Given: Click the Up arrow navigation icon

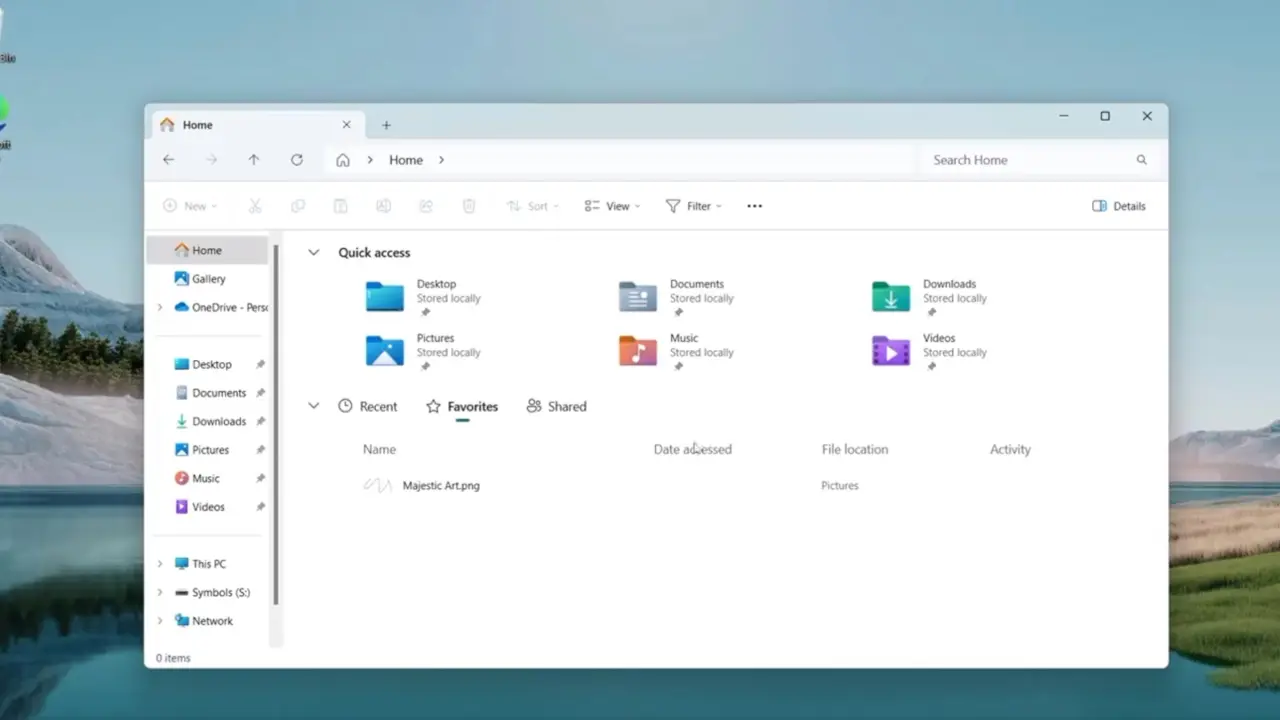Looking at the screenshot, I should 254,160.
